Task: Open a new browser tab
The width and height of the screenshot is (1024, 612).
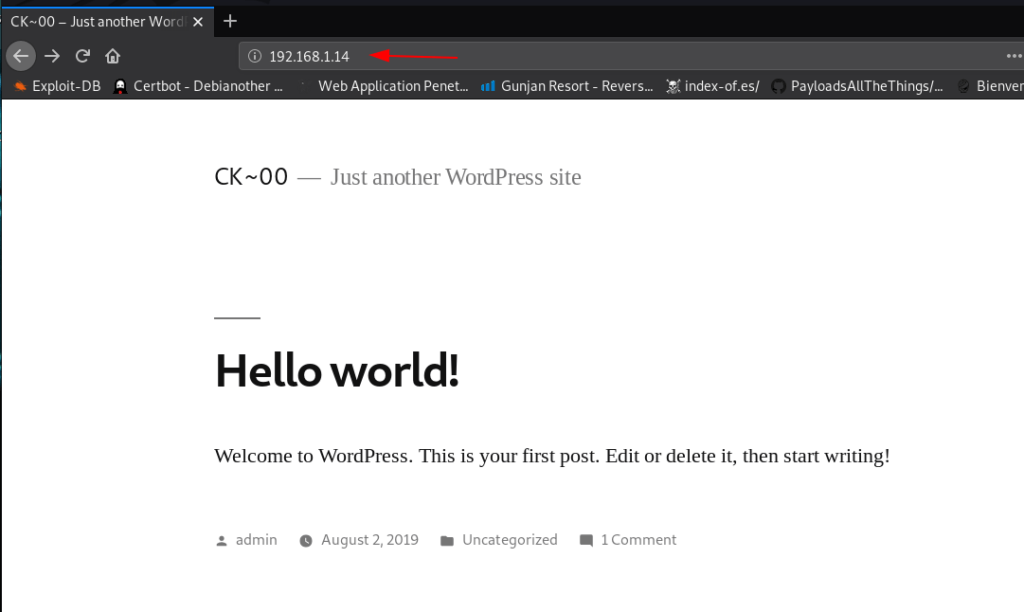Action: (230, 22)
